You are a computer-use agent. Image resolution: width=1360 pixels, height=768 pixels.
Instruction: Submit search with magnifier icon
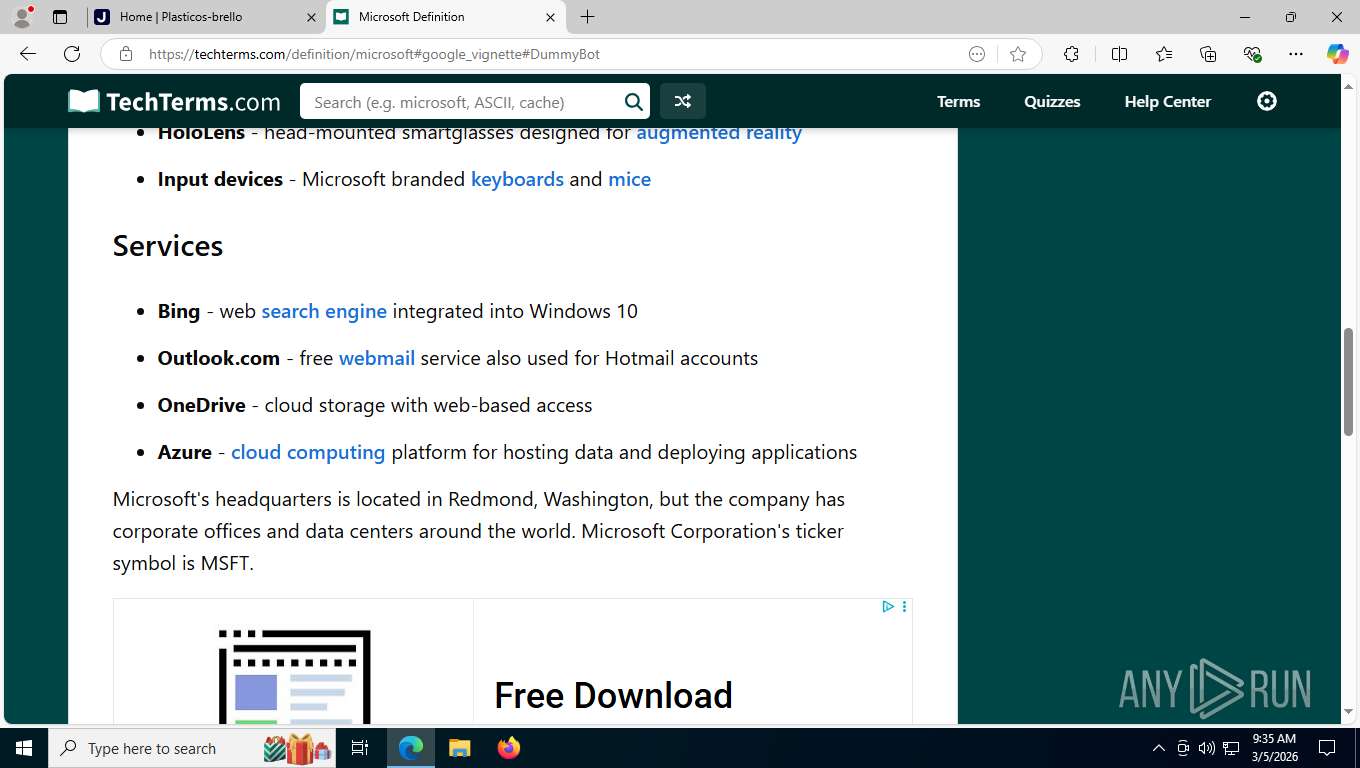[633, 101]
